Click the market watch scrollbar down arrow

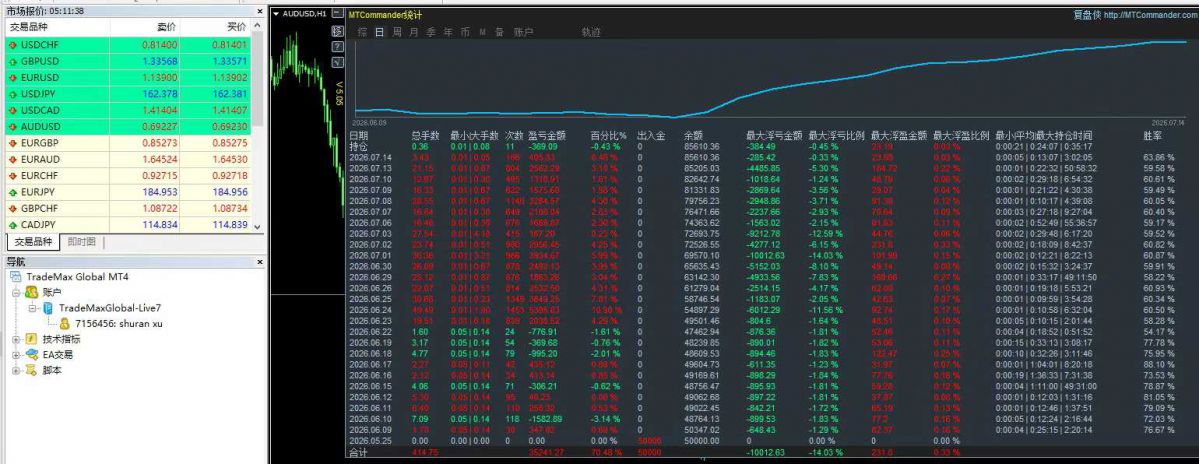pos(258,227)
